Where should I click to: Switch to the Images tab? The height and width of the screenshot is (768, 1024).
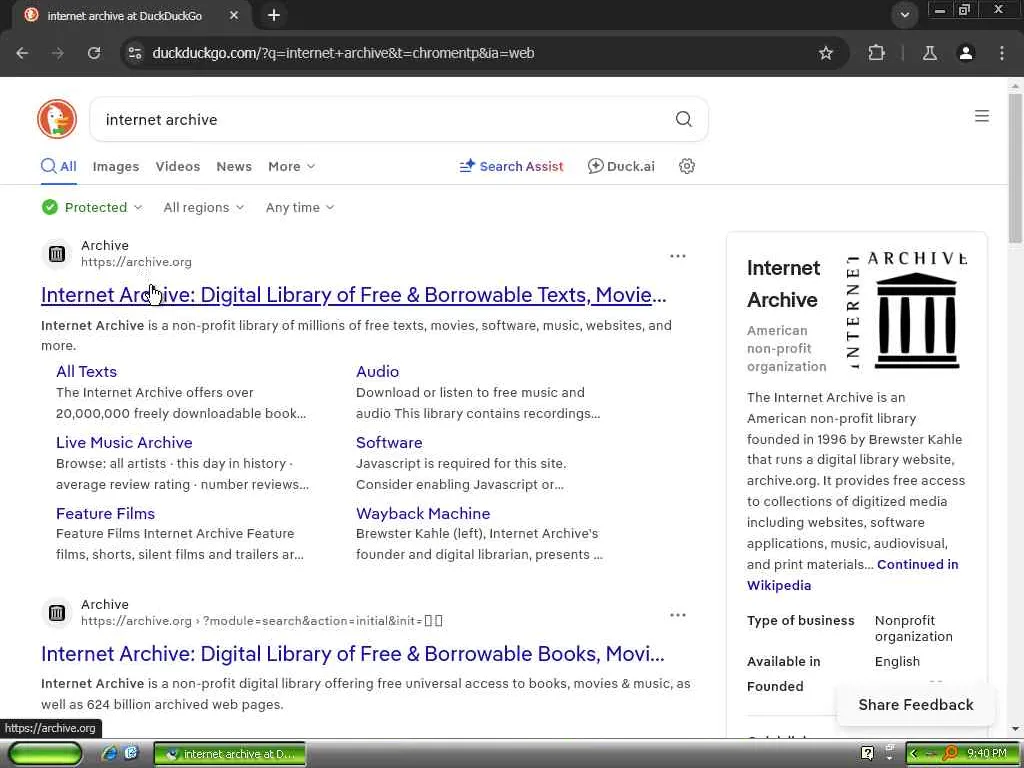click(116, 166)
